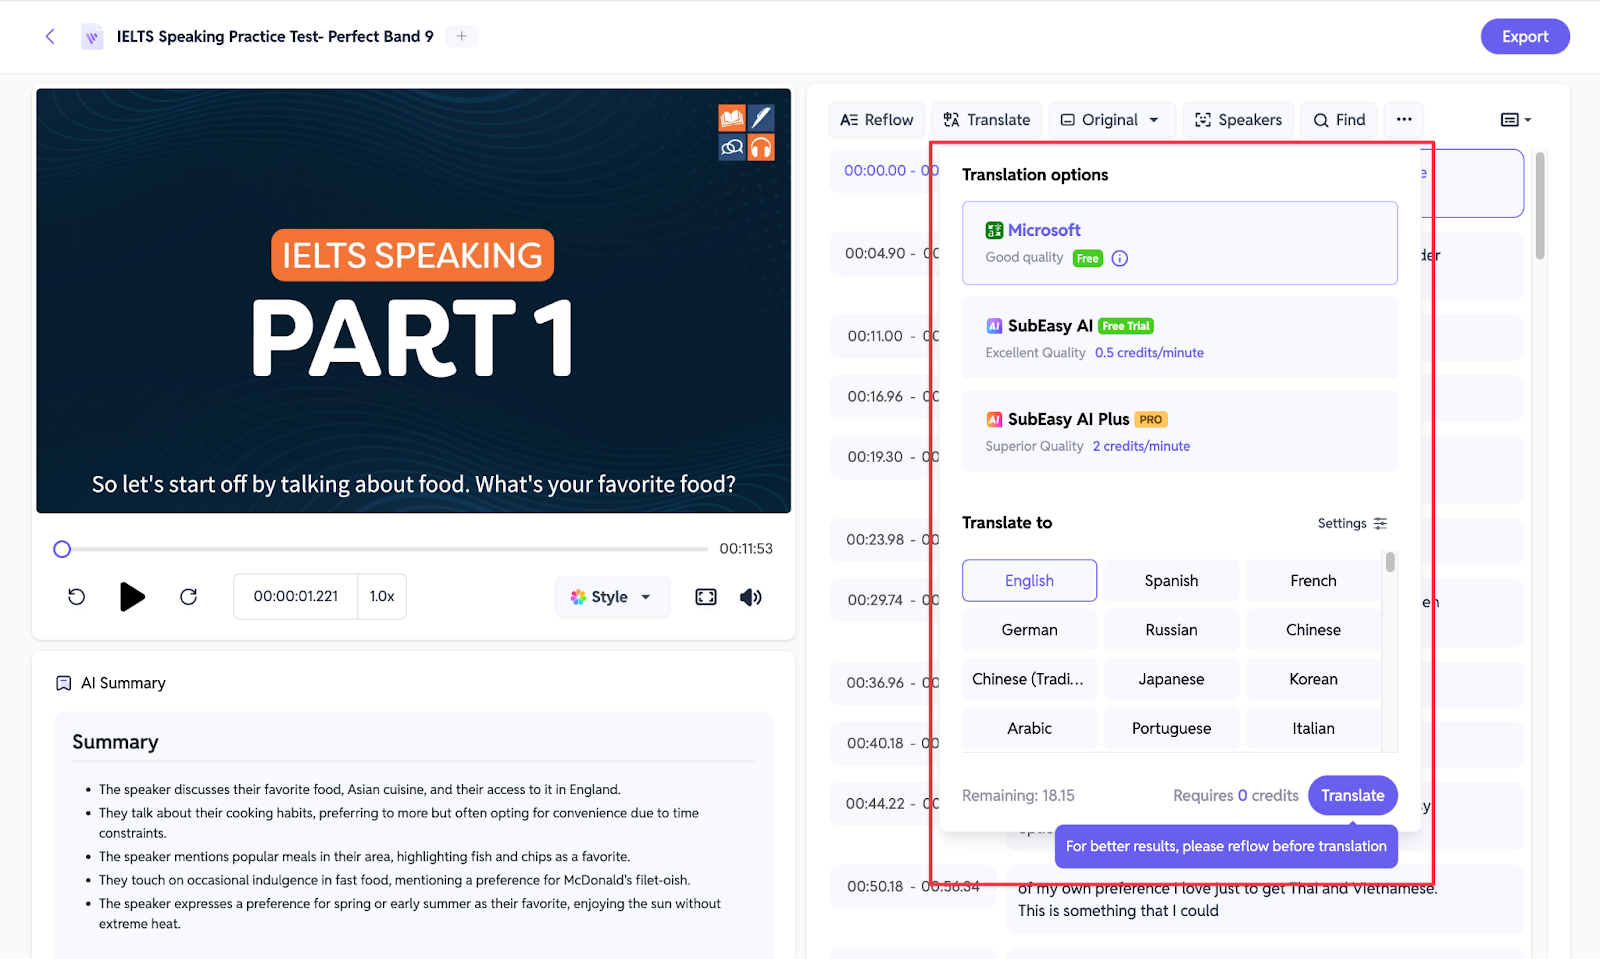Screen dimensions: 1600x959
Task: Open the Find search tool
Action: point(1339,120)
